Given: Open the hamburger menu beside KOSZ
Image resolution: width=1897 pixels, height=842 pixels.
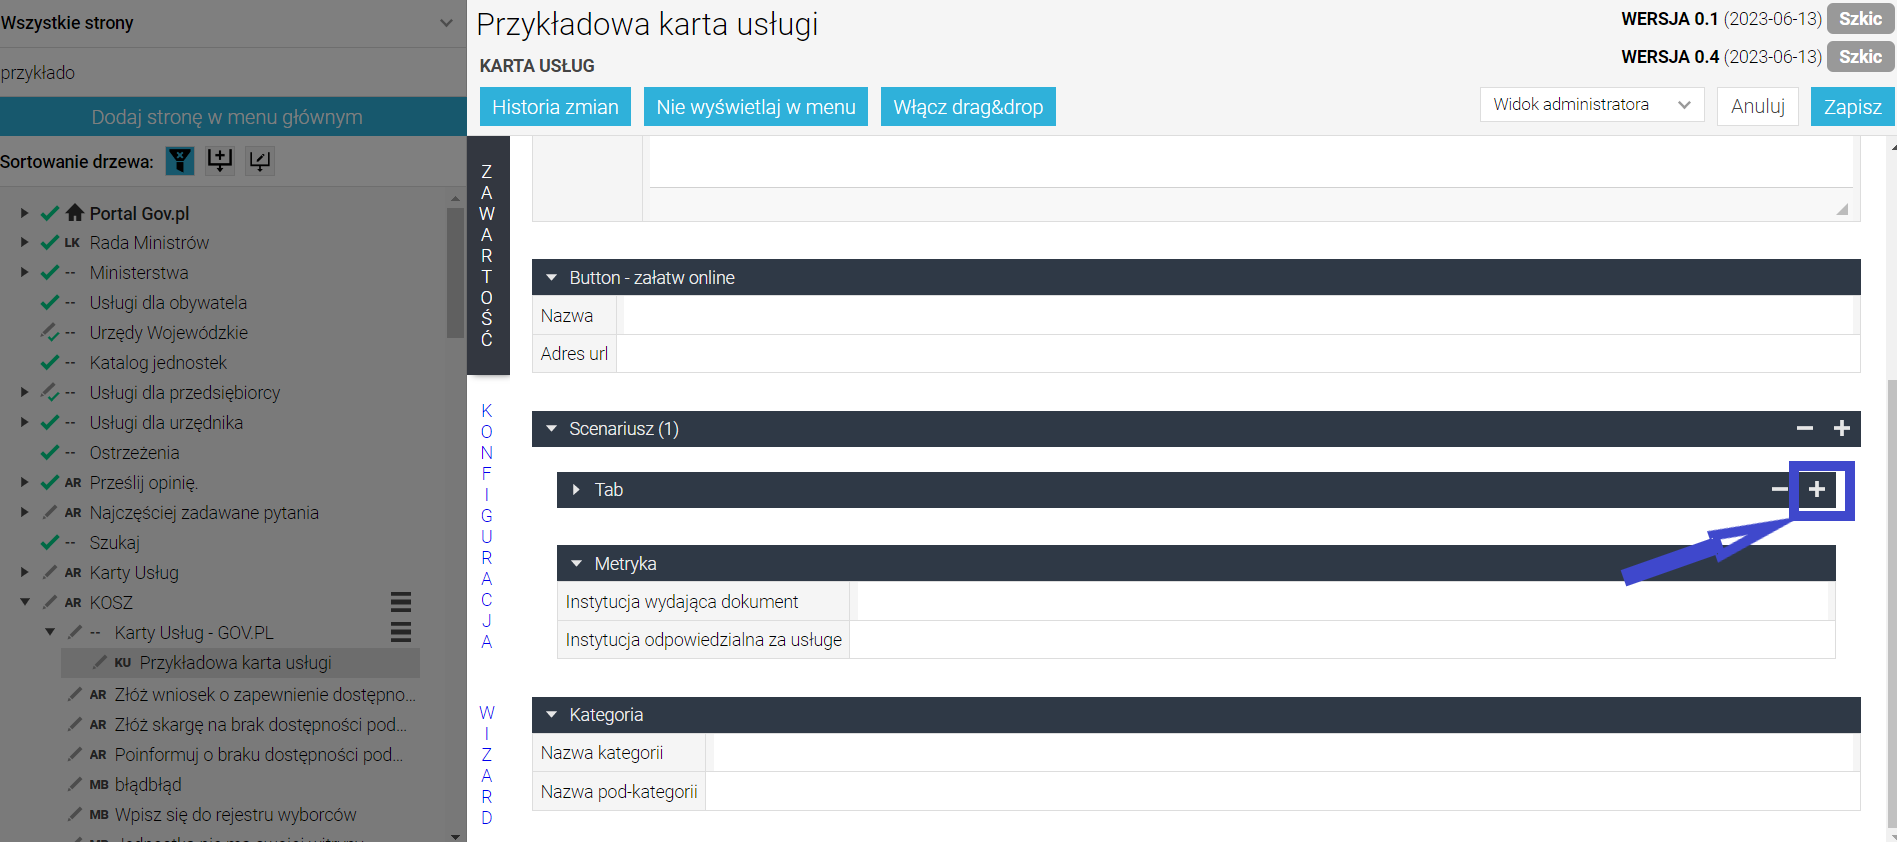Looking at the screenshot, I should pos(401,602).
